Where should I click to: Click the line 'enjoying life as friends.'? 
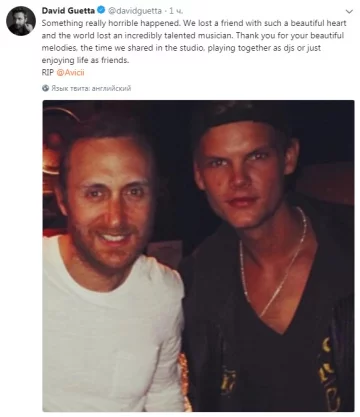[x=85, y=60]
